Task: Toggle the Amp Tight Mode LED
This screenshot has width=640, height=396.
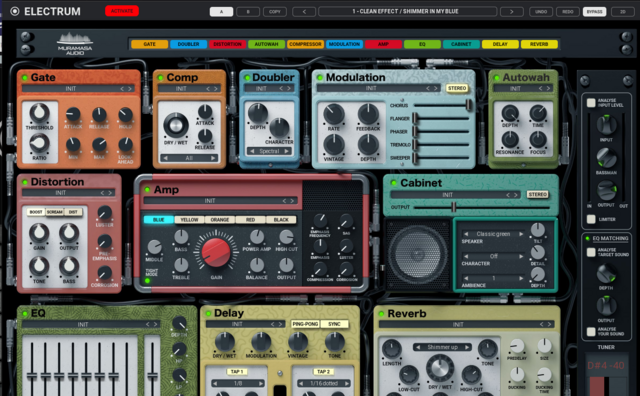Action: [x=148, y=280]
